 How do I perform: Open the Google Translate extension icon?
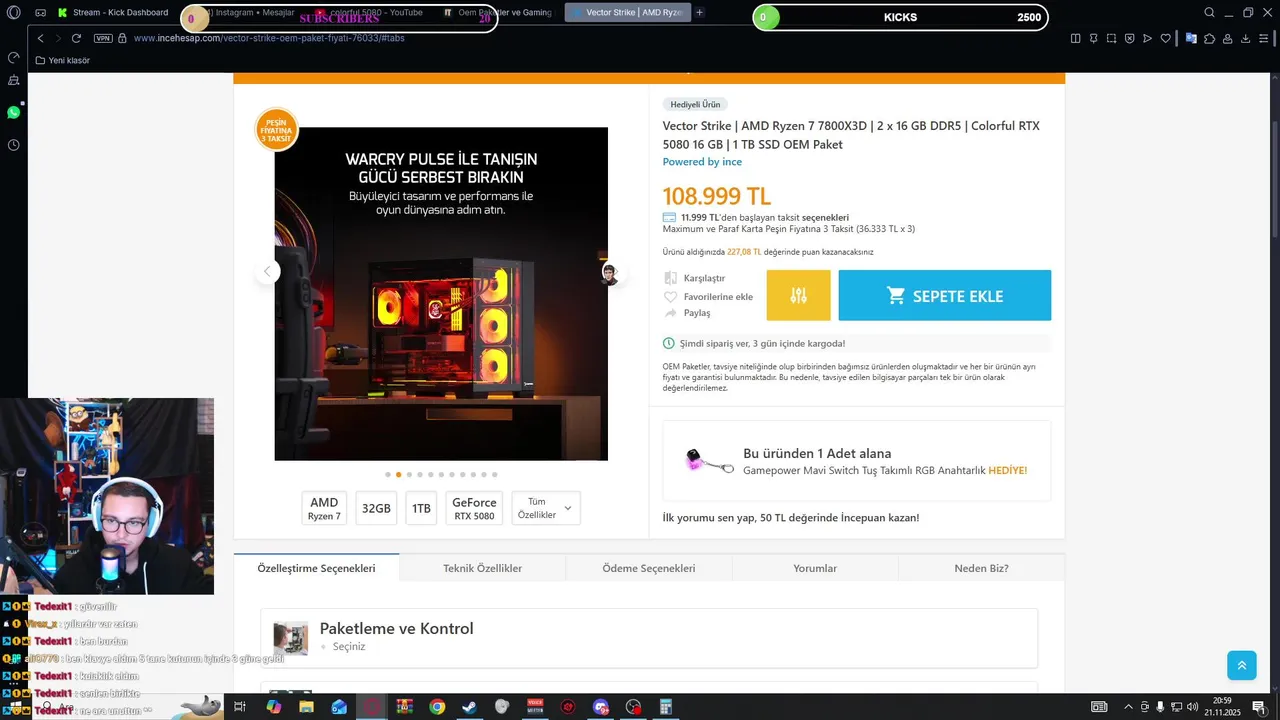tap(1191, 38)
